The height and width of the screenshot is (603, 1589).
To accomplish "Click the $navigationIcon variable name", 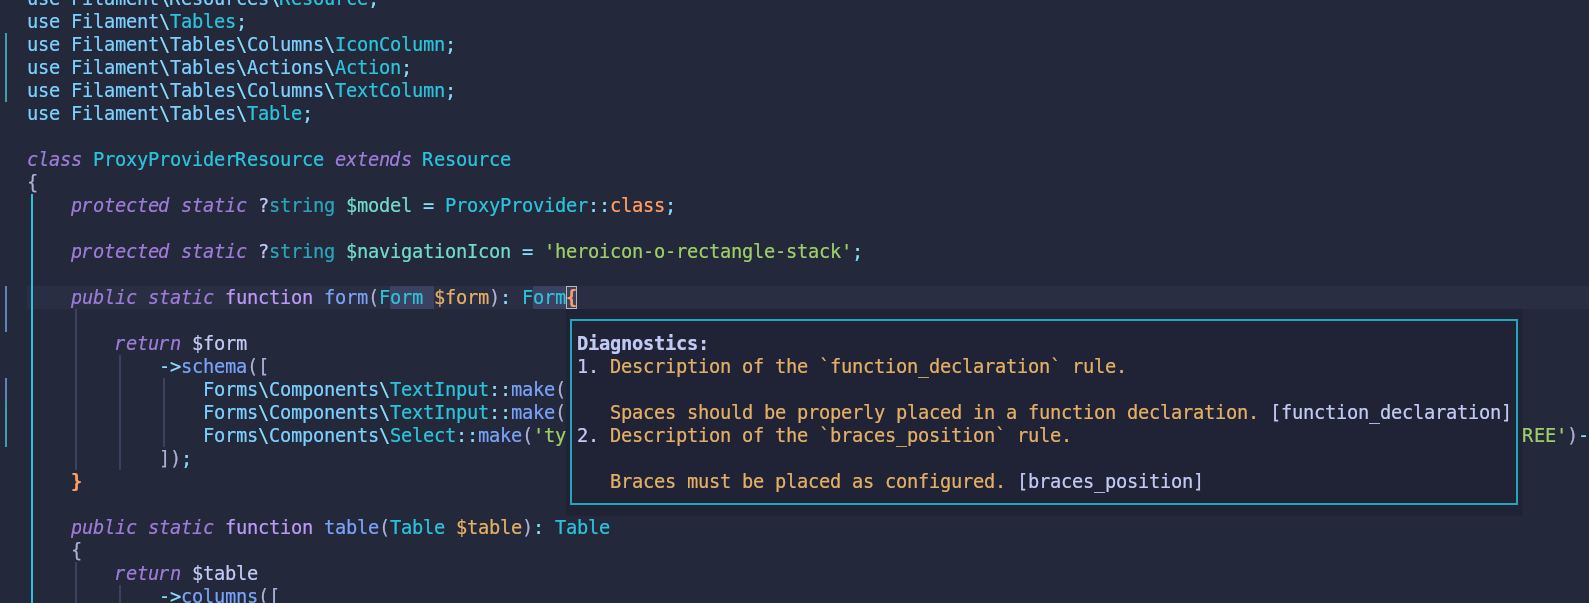I will 428,252.
